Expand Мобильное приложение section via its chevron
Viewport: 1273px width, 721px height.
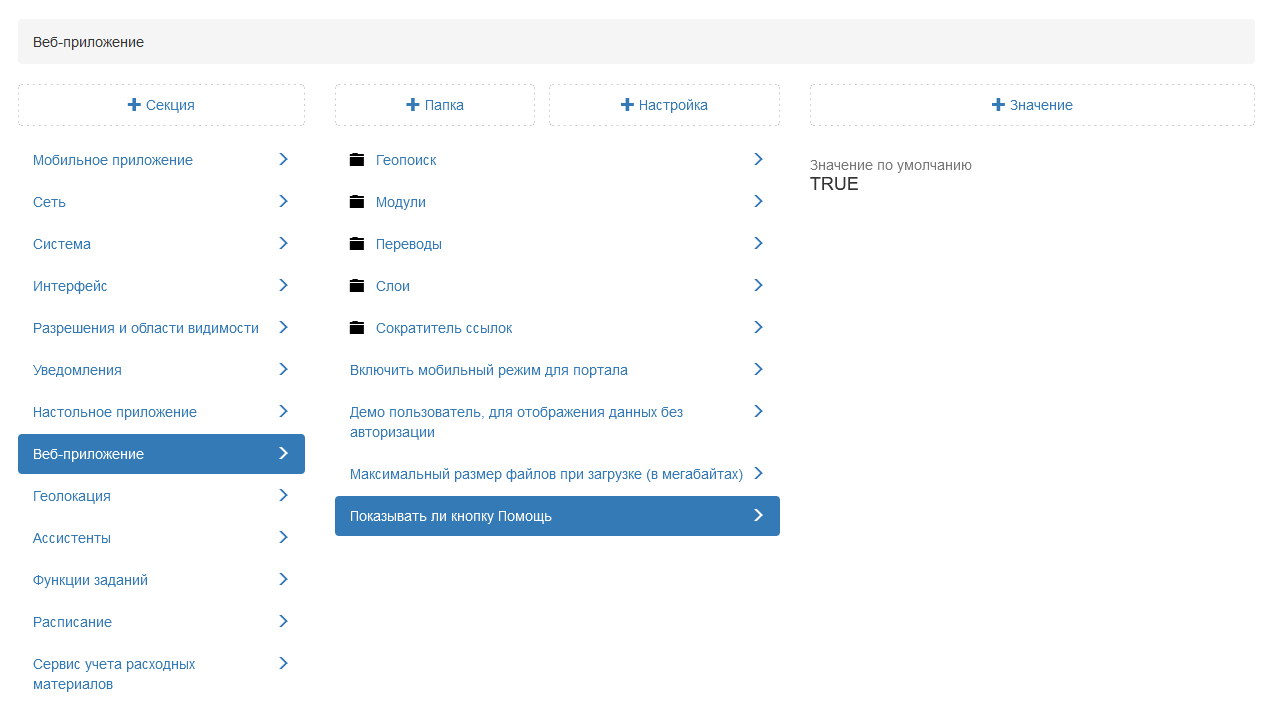[x=283, y=159]
